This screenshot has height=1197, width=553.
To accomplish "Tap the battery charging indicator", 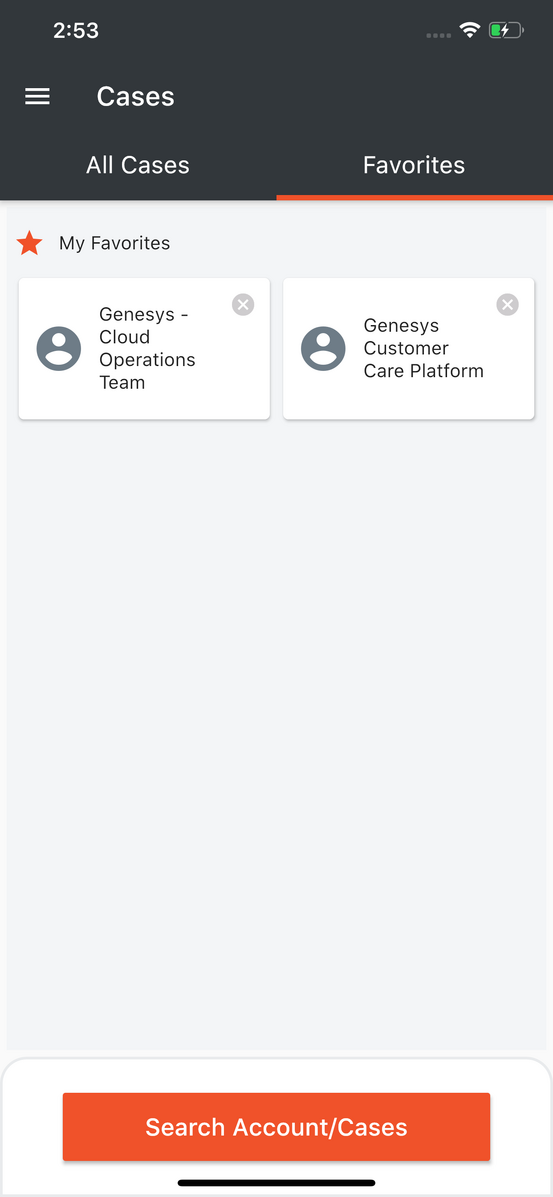I will click(506, 31).
